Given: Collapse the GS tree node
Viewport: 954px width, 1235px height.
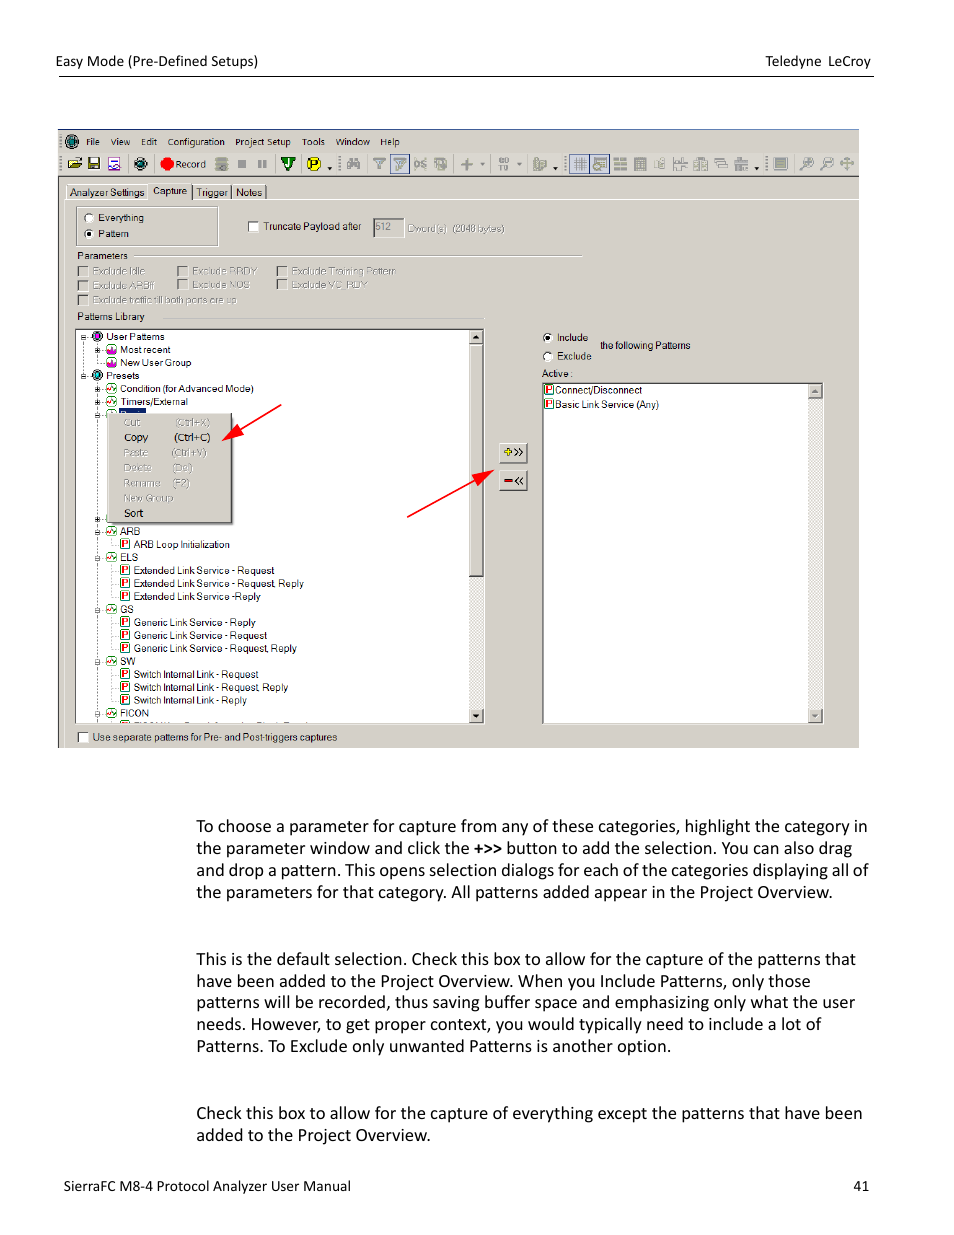Looking at the screenshot, I should point(97,610).
